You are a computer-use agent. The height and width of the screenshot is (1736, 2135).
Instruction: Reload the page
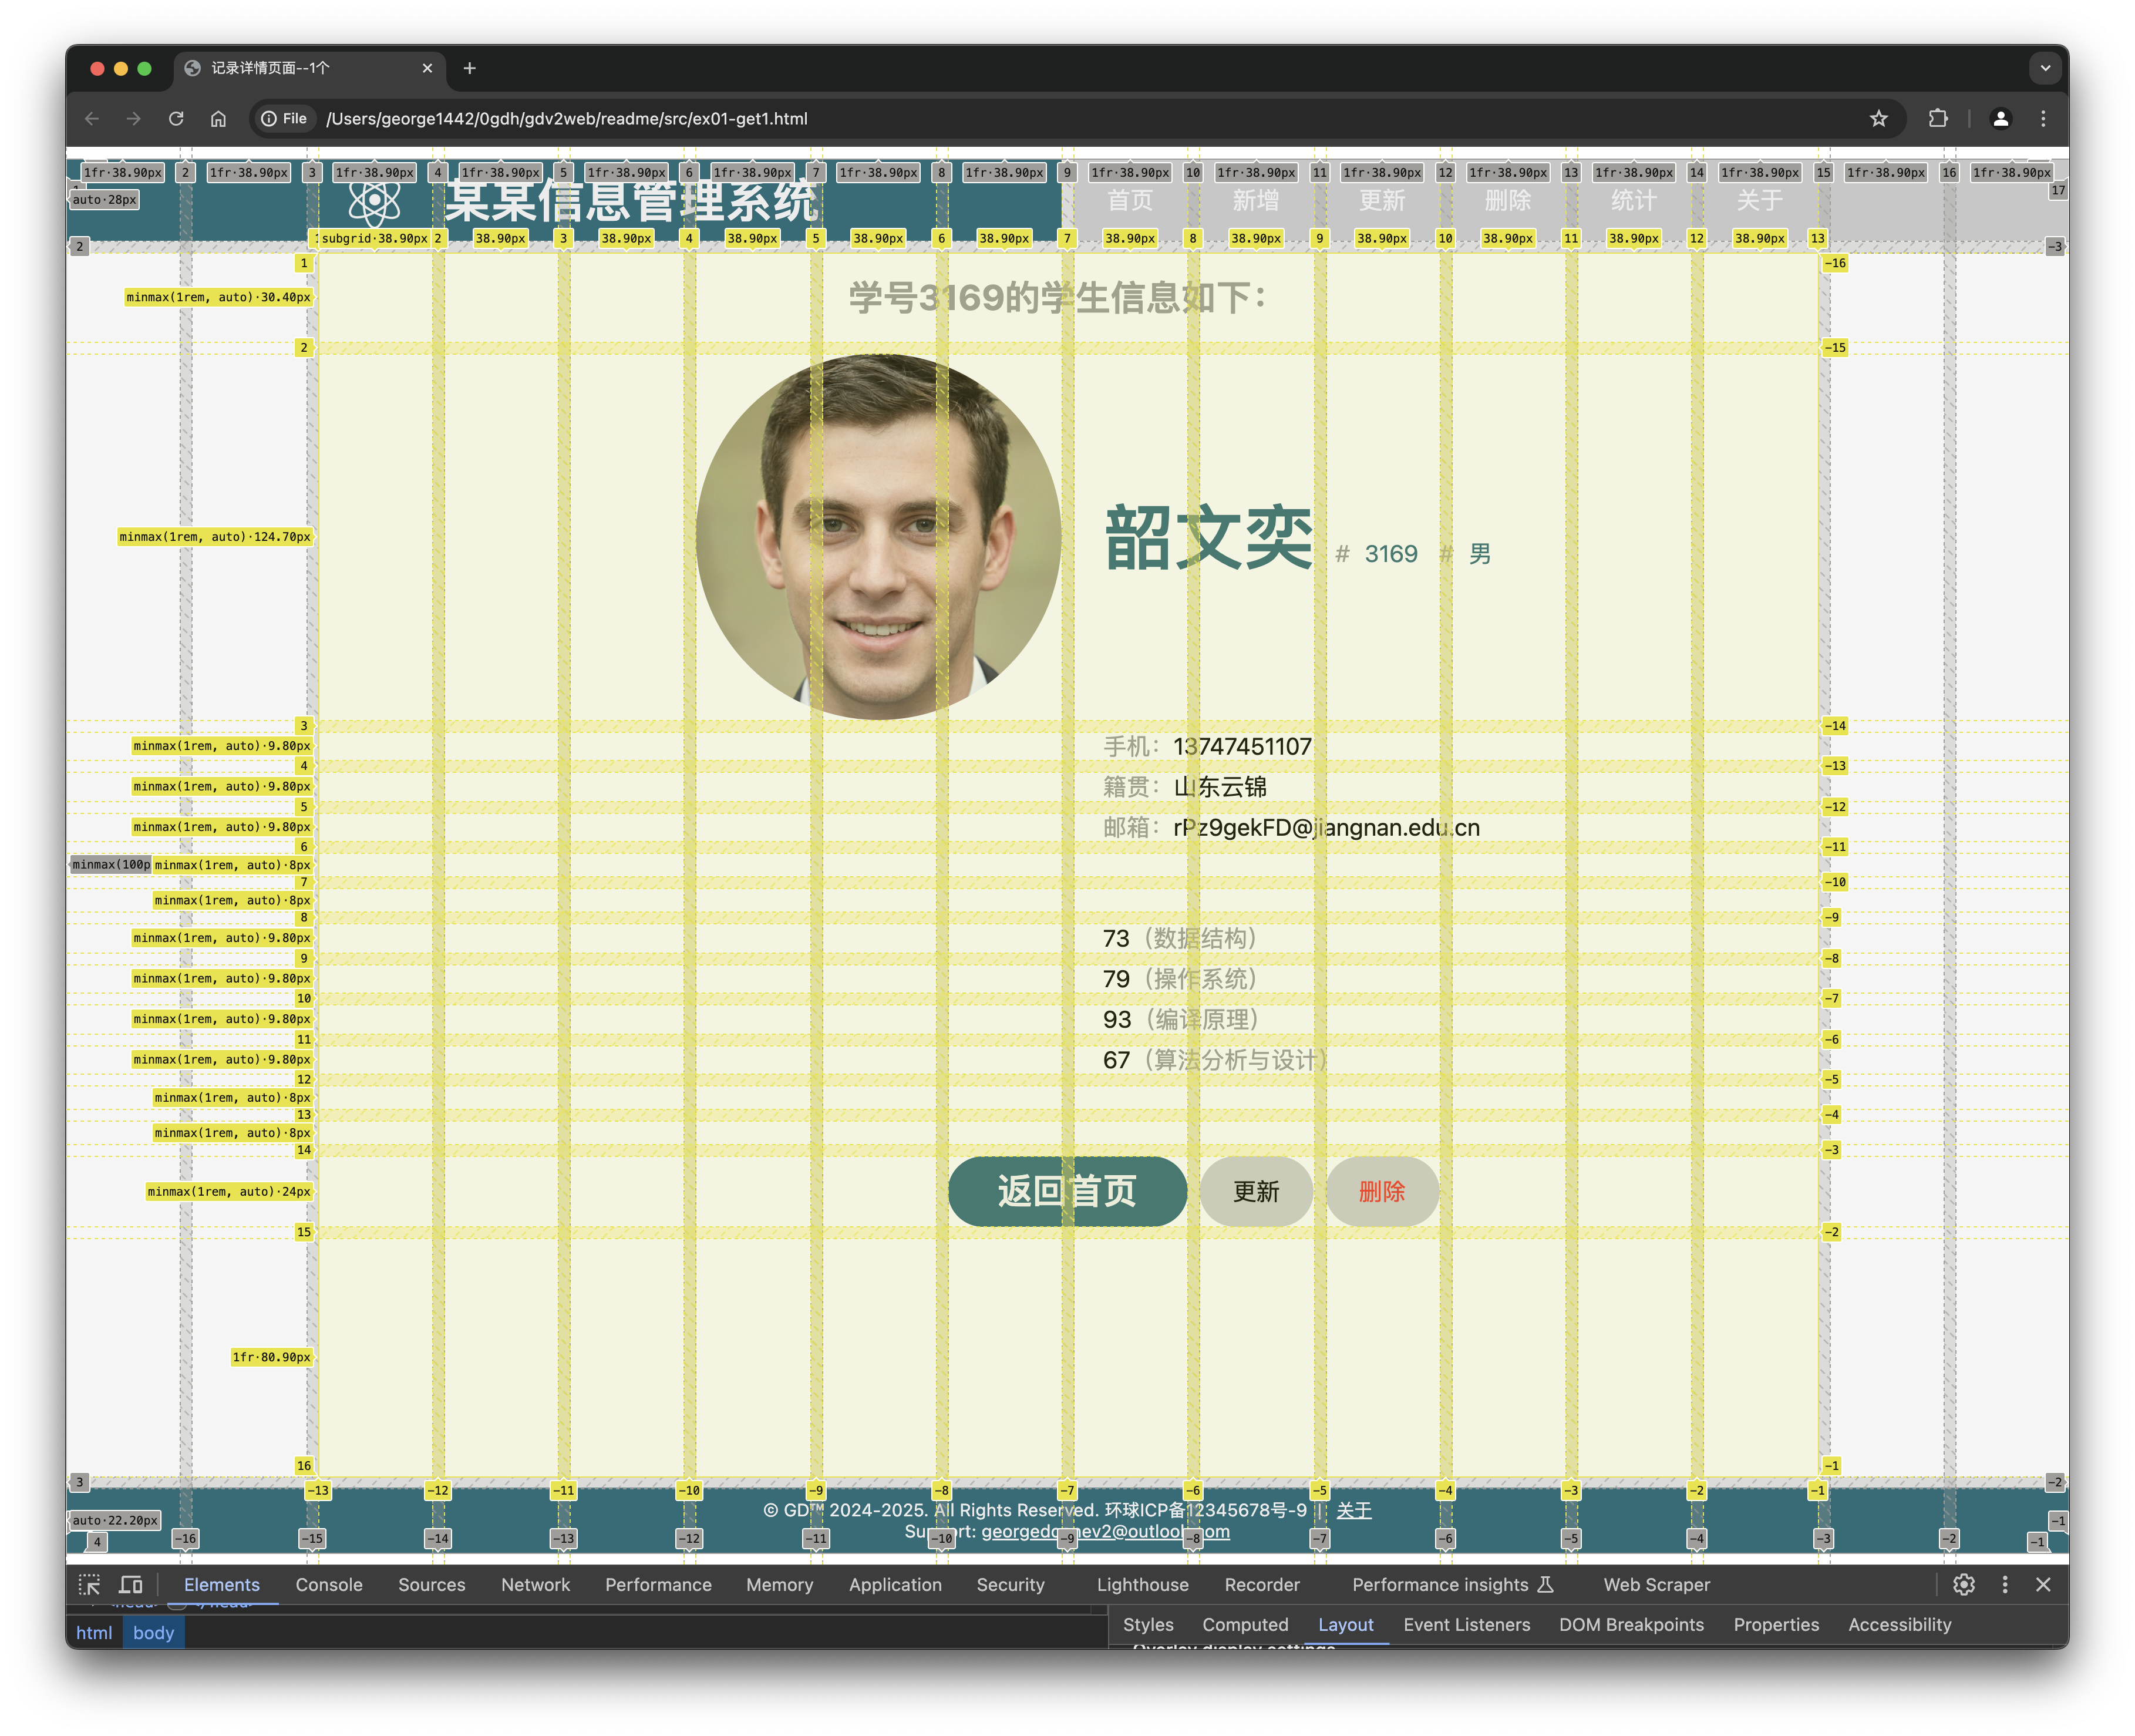[x=176, y=119]
